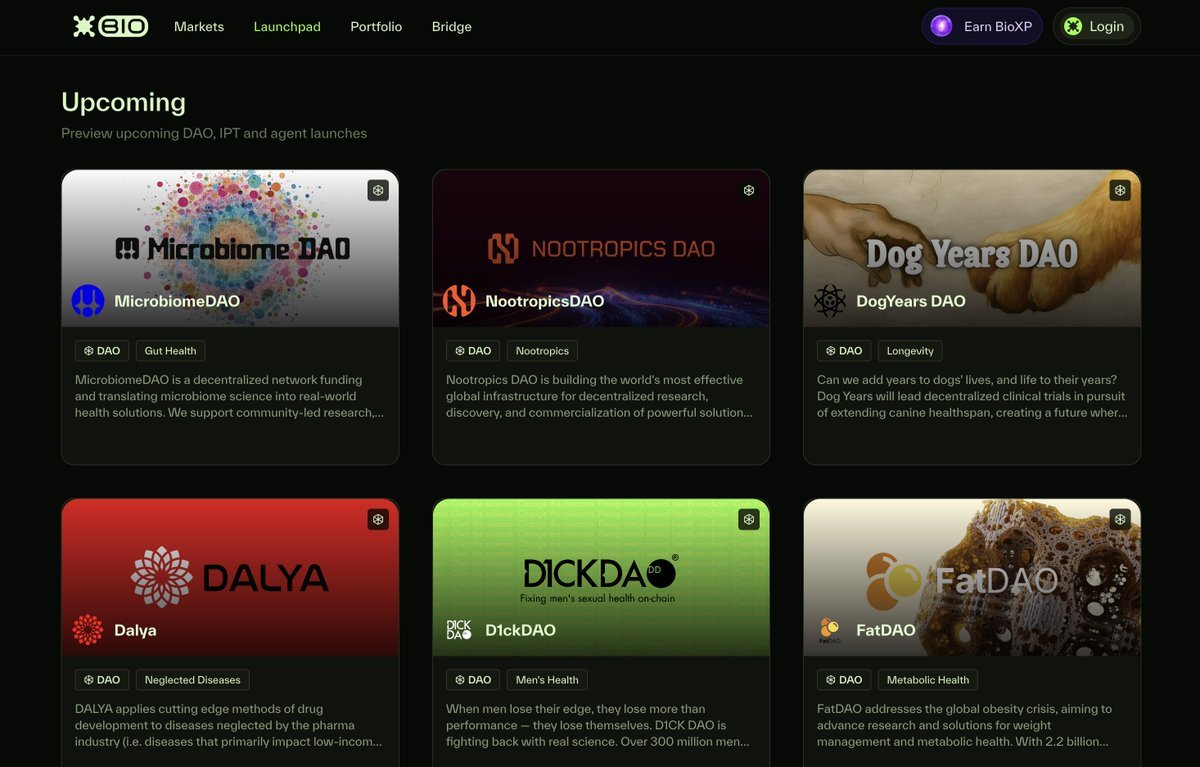This screenshot has width=1200, height=767.
Task: Click the 'Preview upcoming DAO, IPT and agent launches' subtitle
Action: coord(214,133)
